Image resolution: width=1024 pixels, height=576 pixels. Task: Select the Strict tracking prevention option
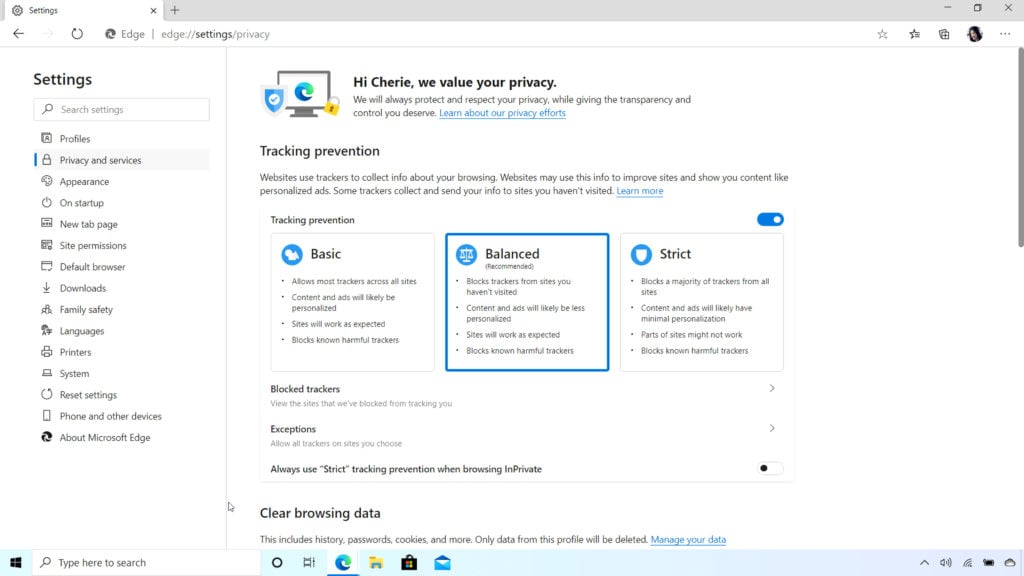point(701,302)
